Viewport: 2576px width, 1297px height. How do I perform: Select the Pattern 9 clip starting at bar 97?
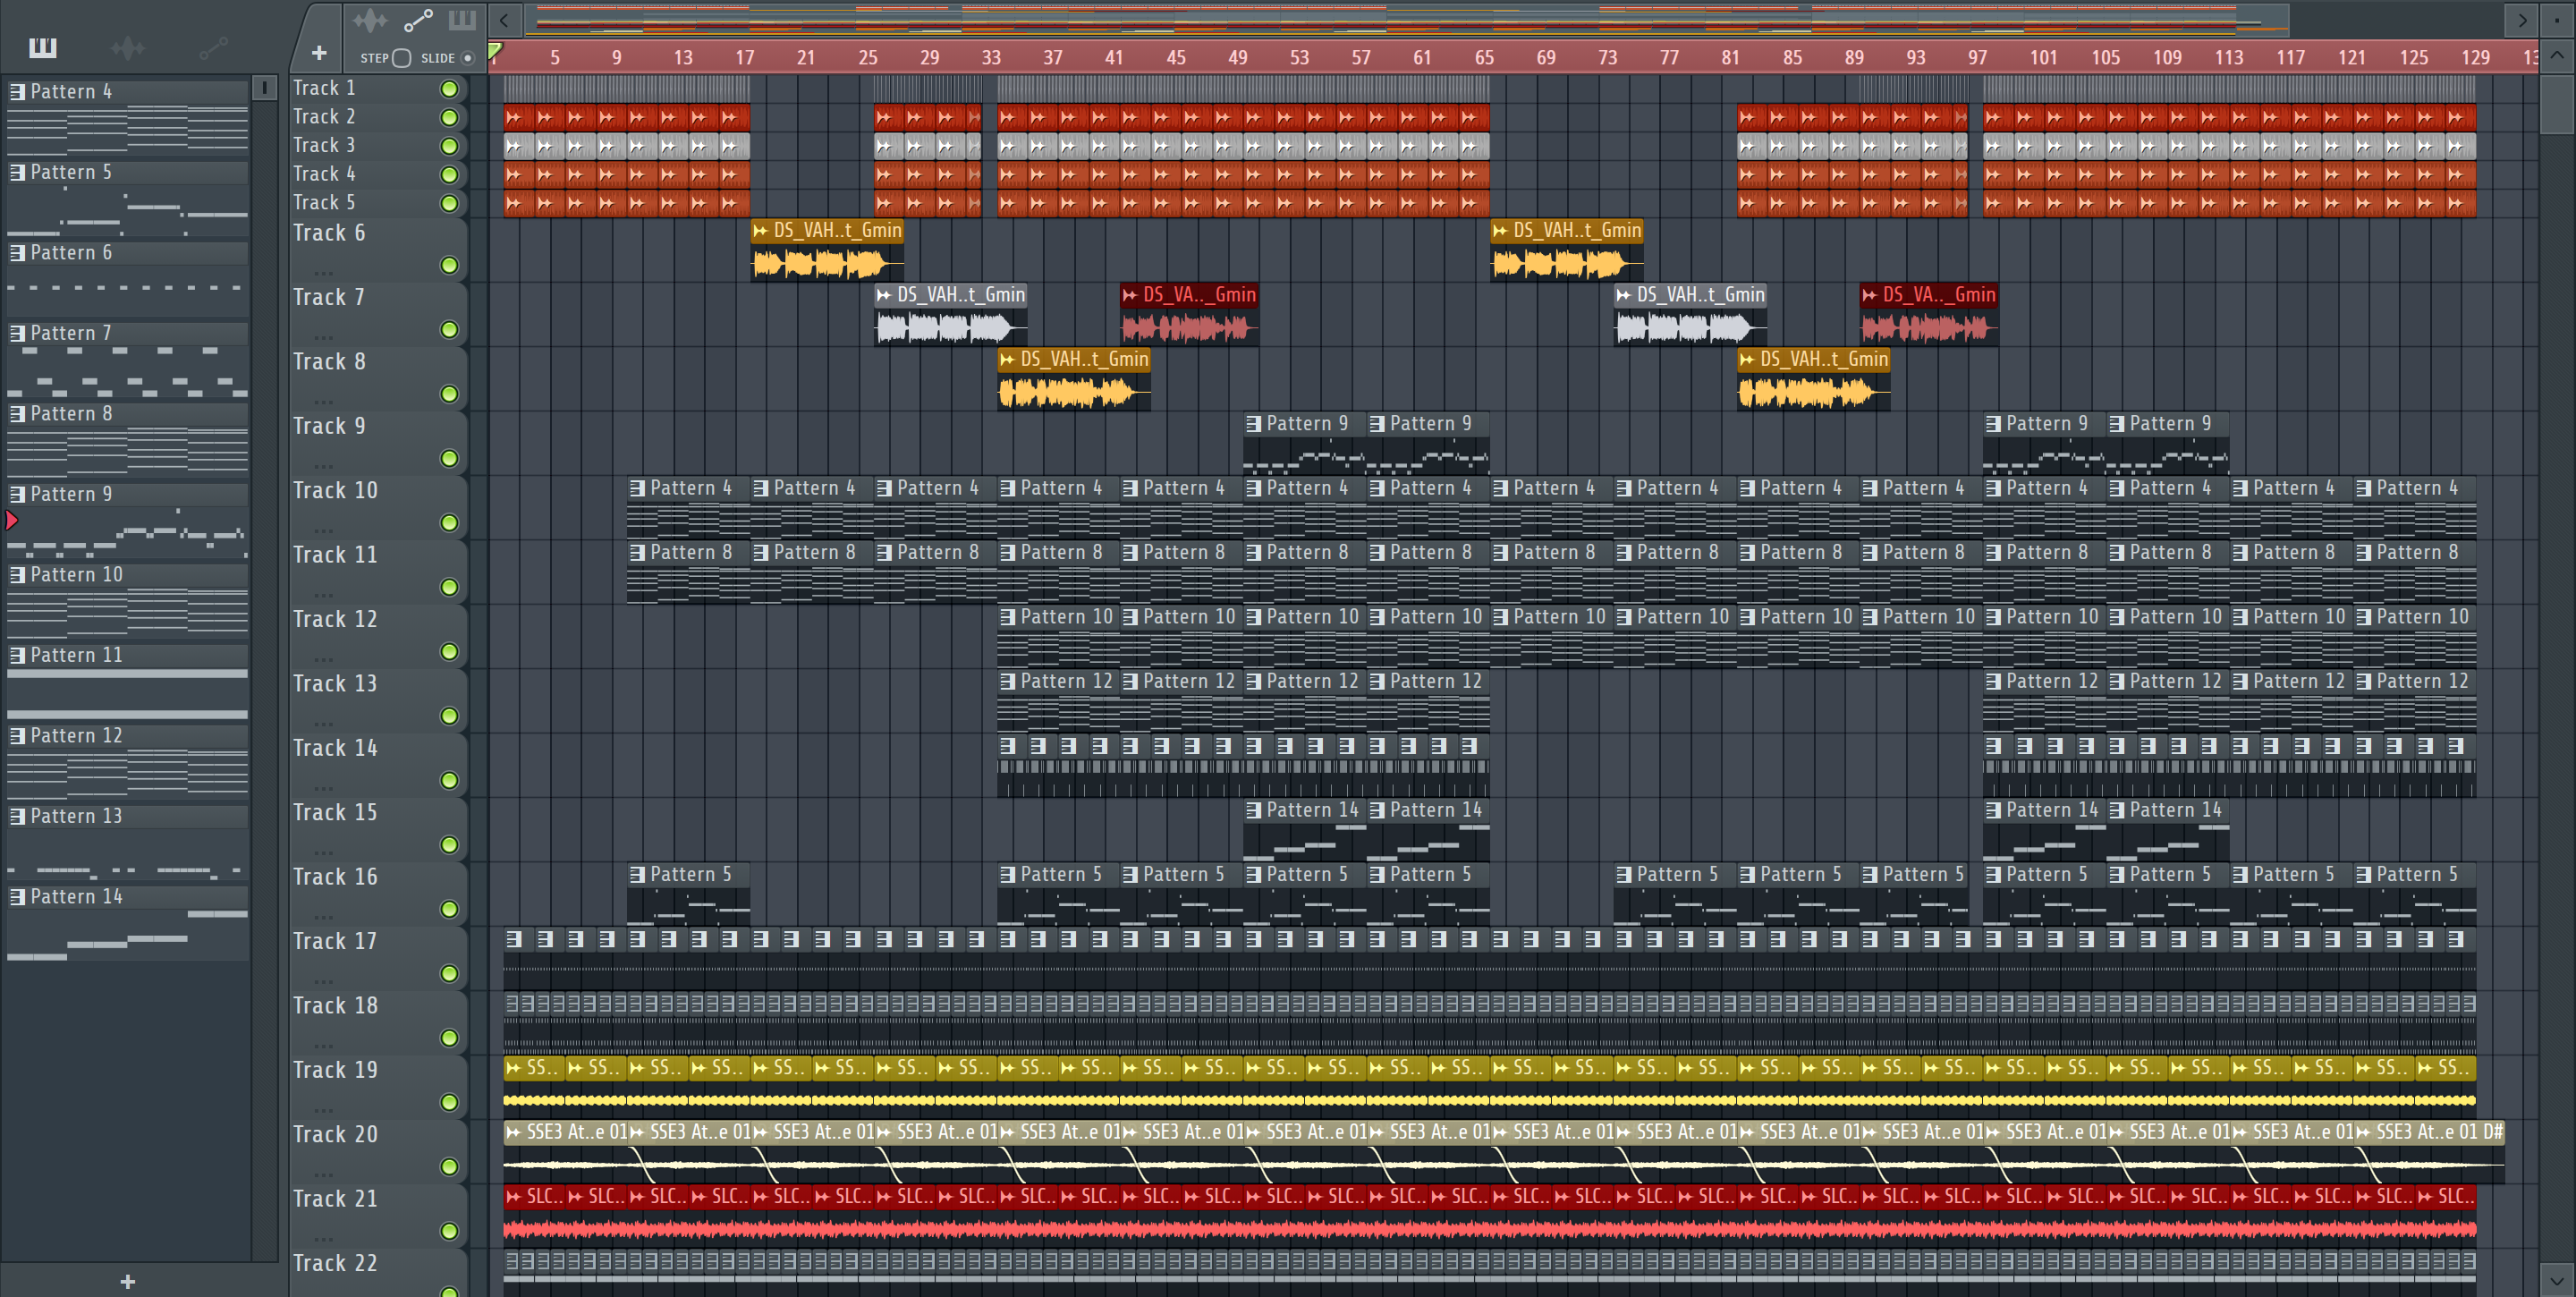2044,443
